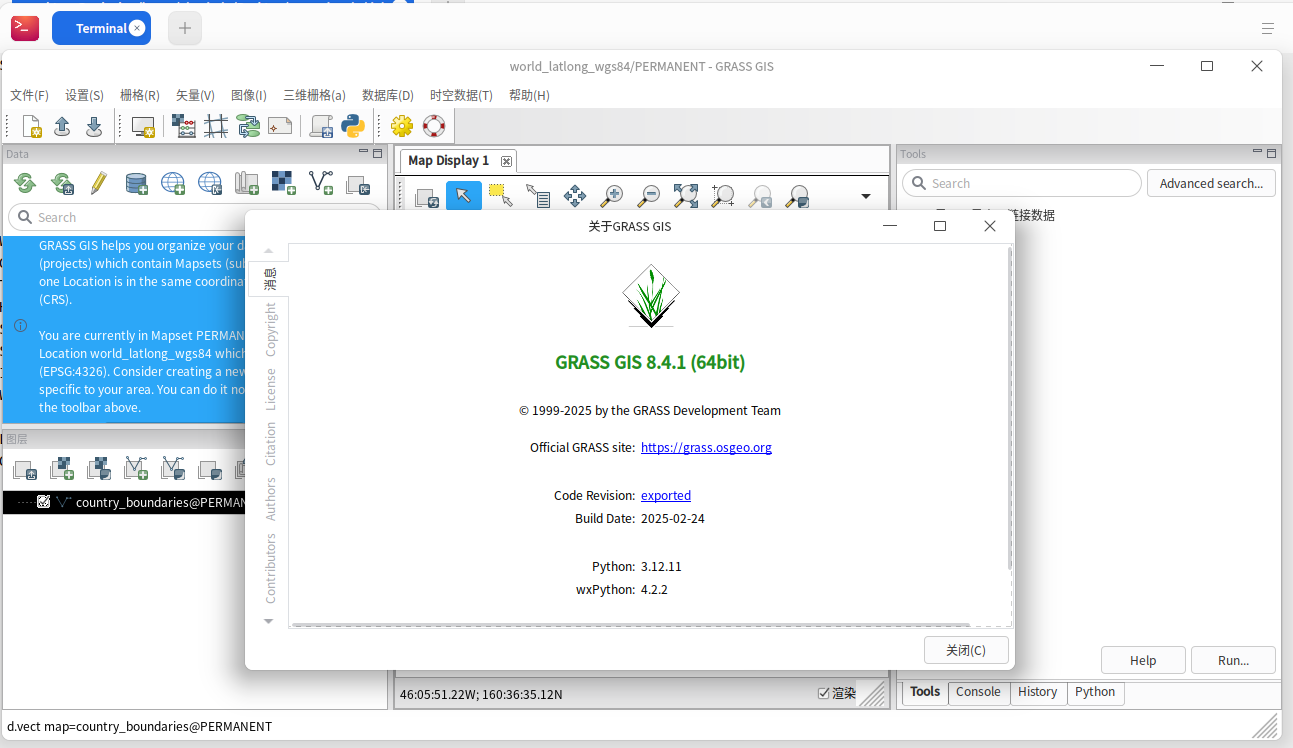Open the Copyright tab in About dialog
1293x748 pixels.
(270, 330)
